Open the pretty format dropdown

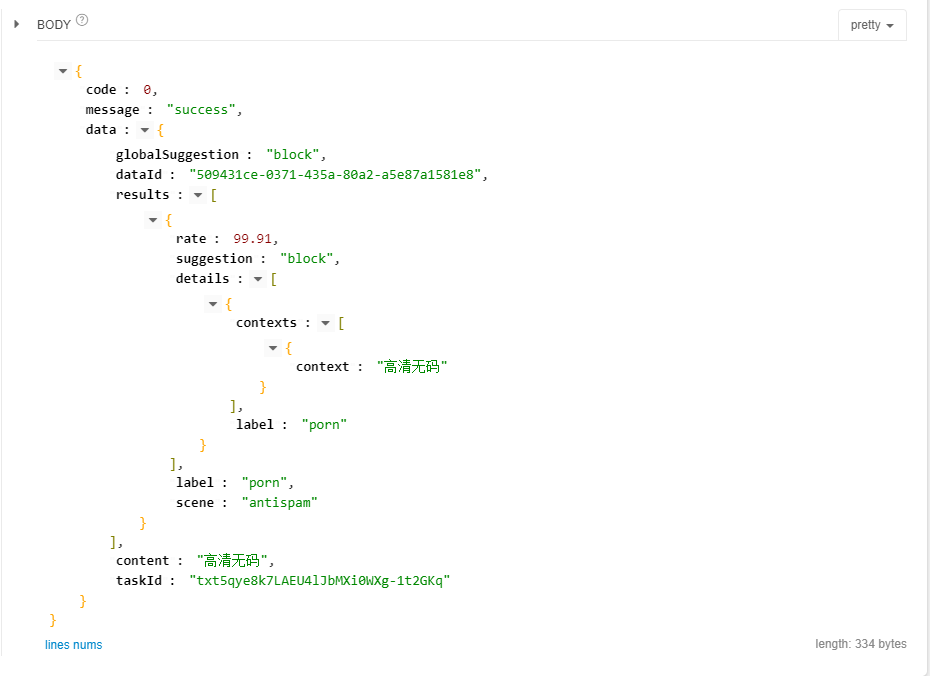pos(872,25)
